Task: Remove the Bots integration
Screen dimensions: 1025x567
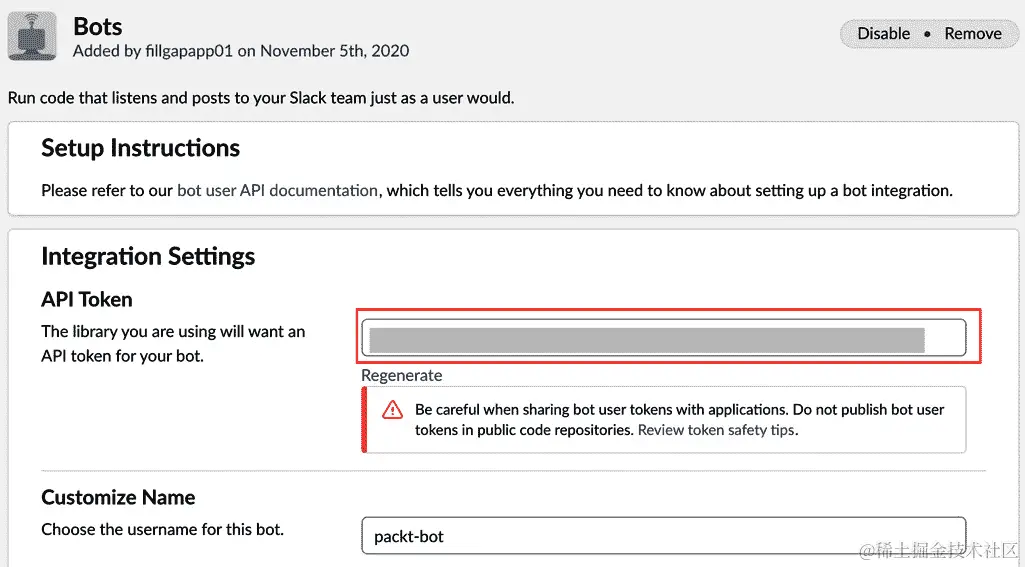Action: [x=973, y=33]
